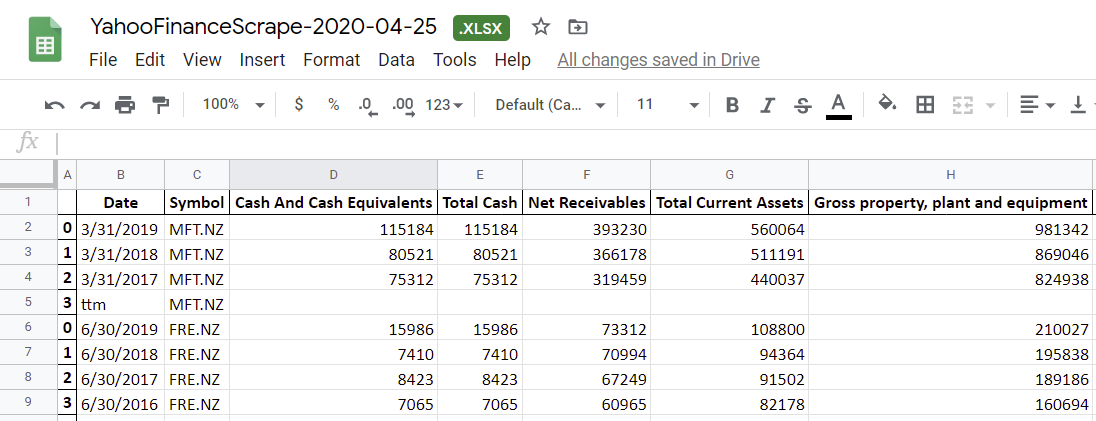Viewport: 1096px width, 421px height.
Task: Select FRE.NZ cell in row 6
Action: [x=197, y=328]
